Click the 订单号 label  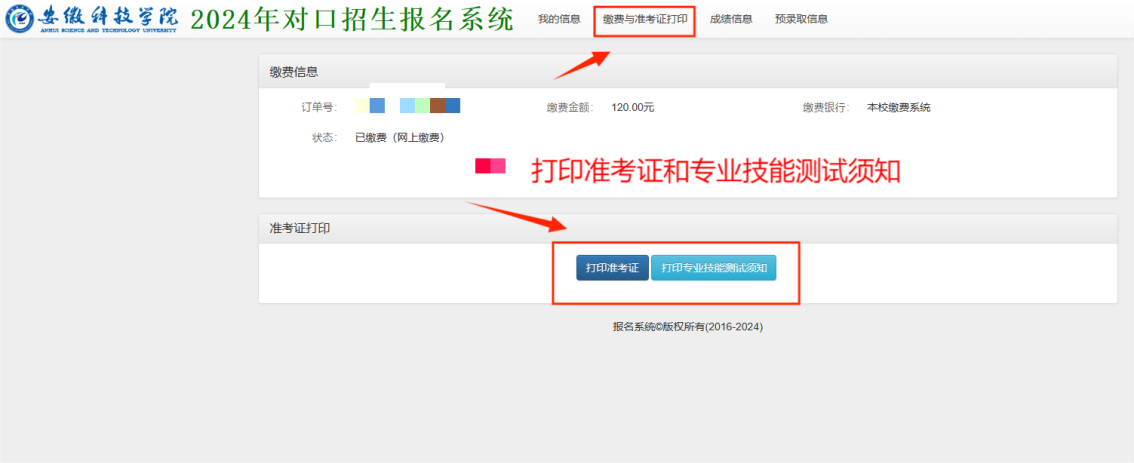click(318, 107)
